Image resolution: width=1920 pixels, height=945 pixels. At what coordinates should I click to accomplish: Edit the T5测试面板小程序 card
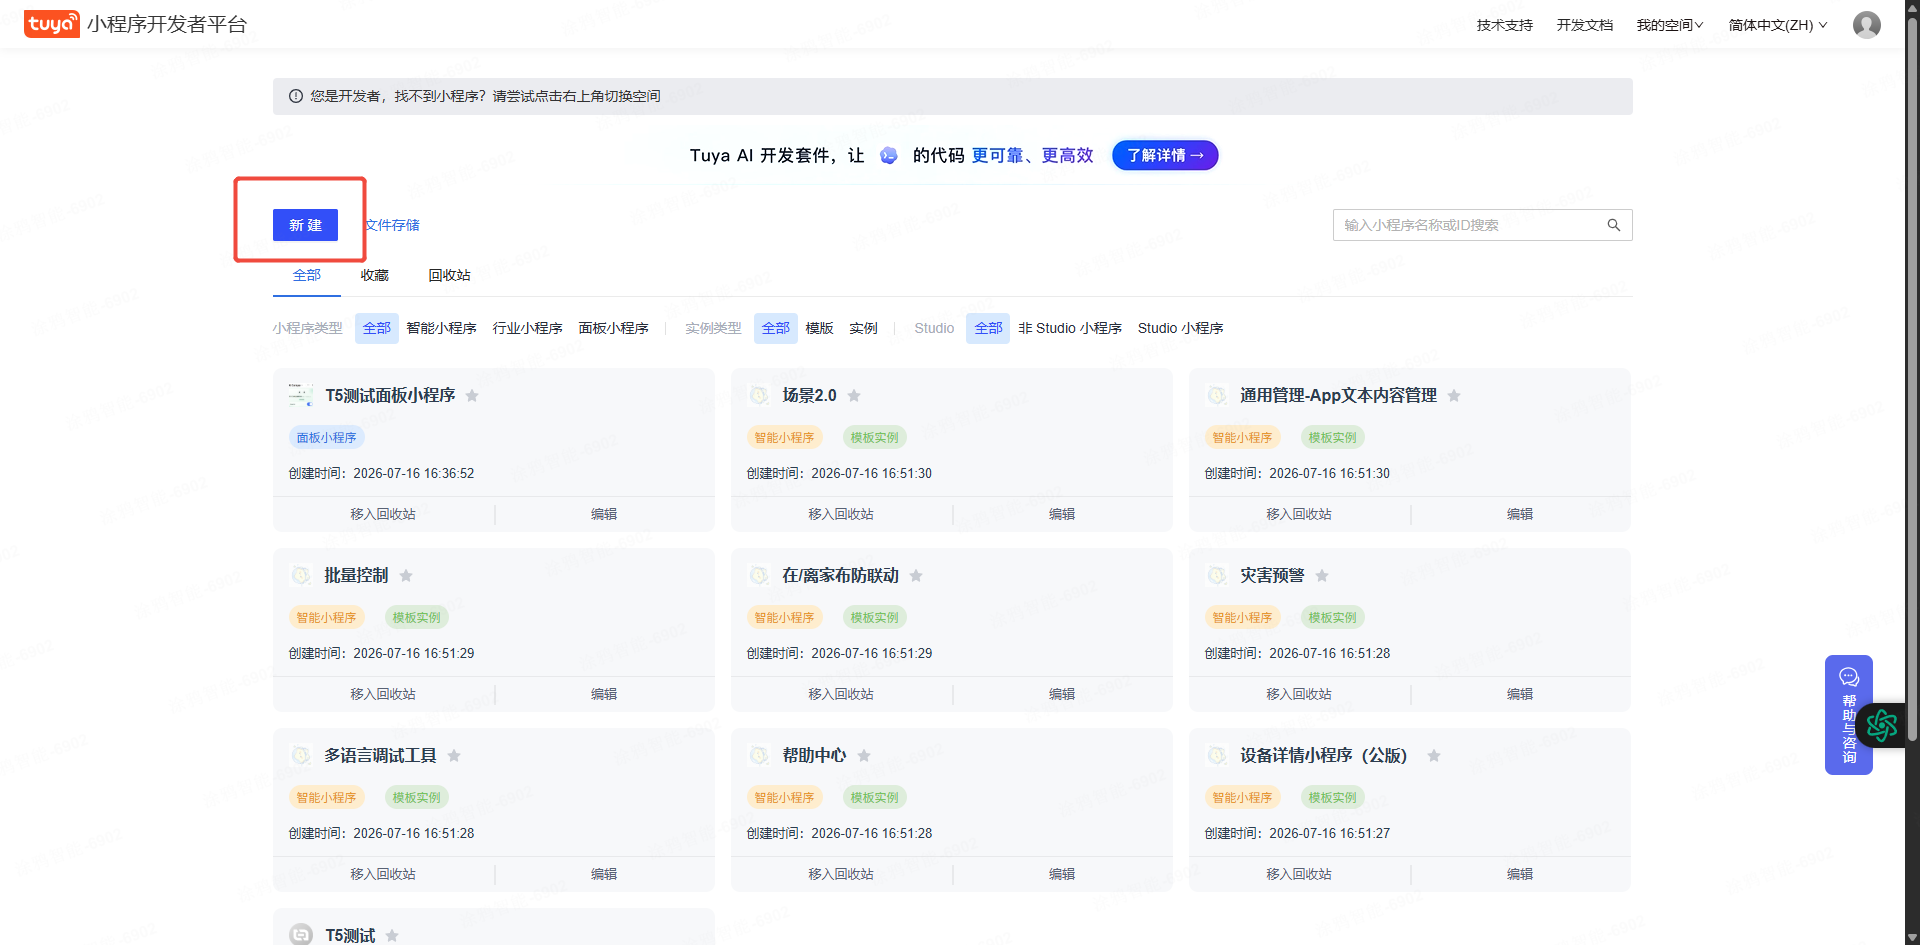click(x=604, y=514)
